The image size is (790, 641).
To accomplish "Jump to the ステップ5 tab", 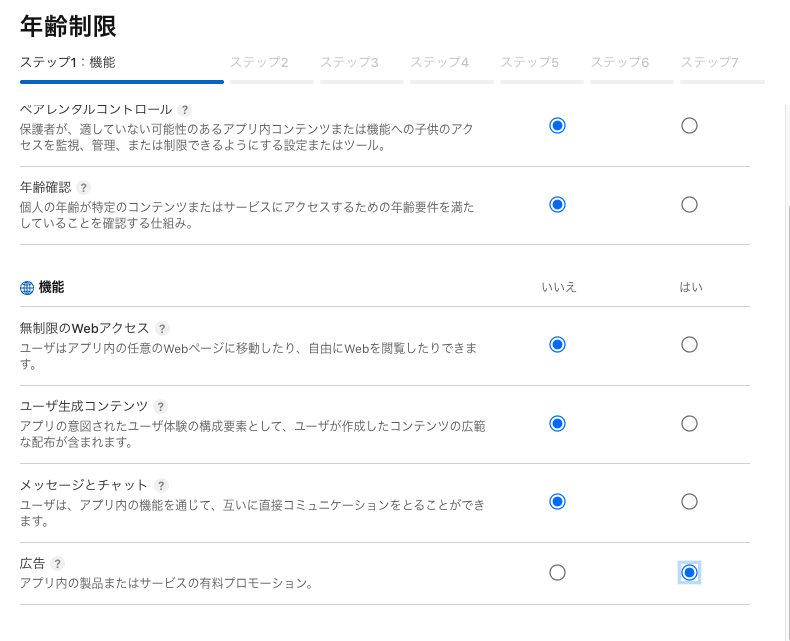I will tap(529, 62).
